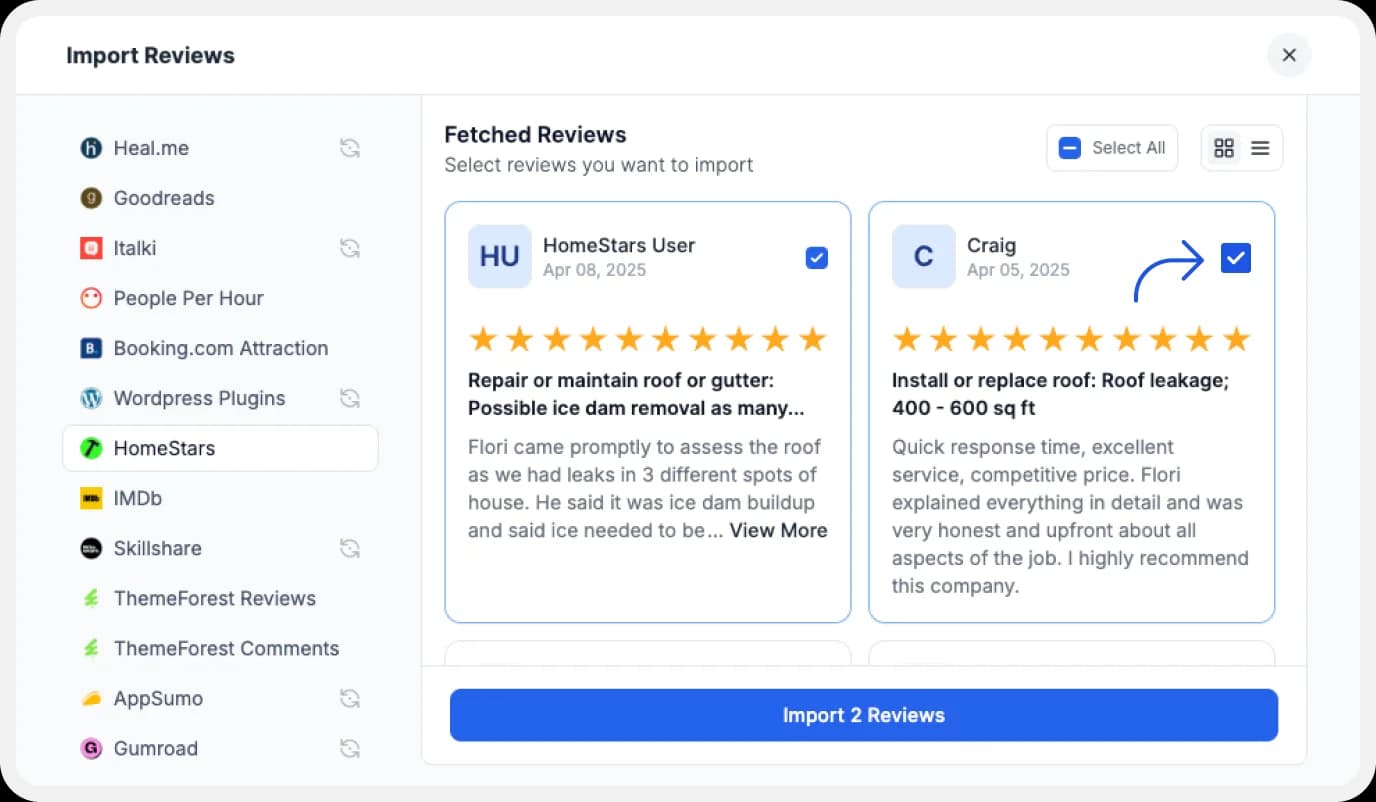Switch to grid view layout
The width and height of the screenshot is (1376, 802).
(x=1224, y=147)
